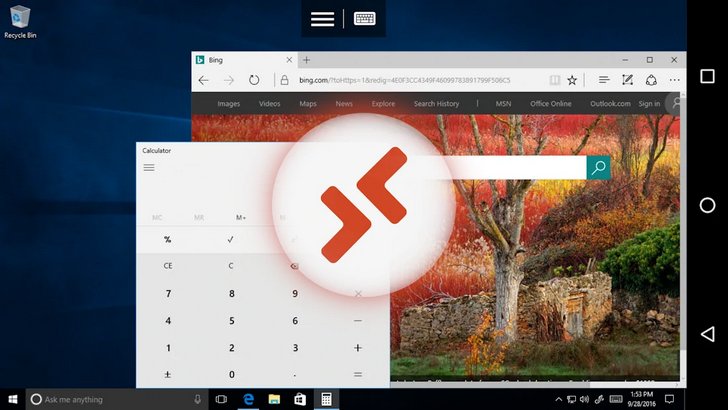Click CE in Calculator
728x410 pixels.
coord(168,266)
